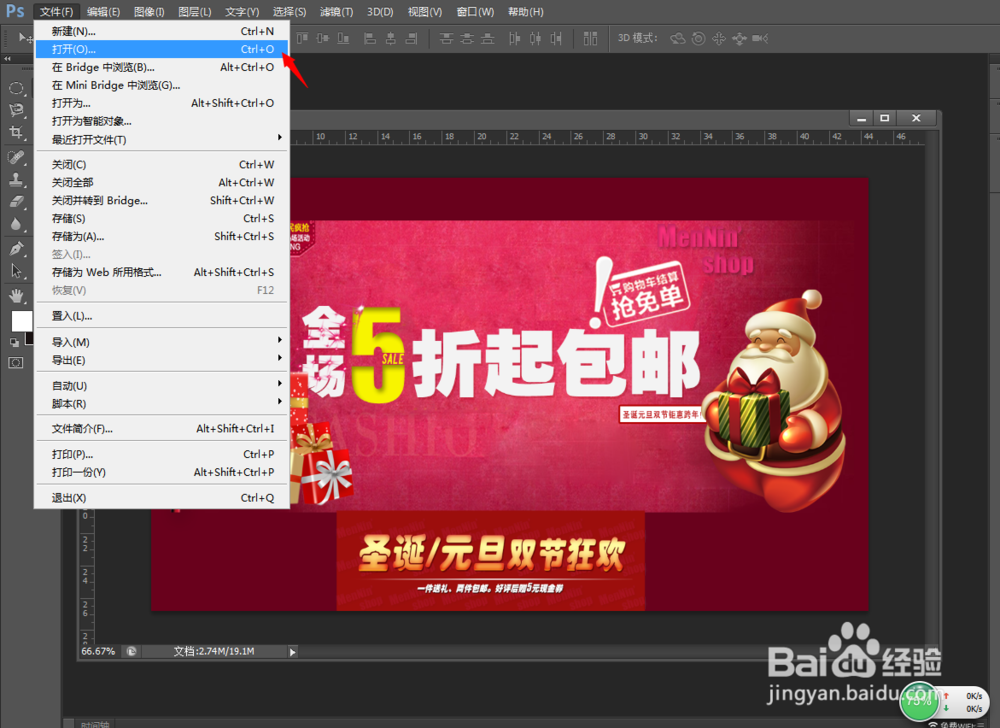The width and height of the screenshot is (1000, 728).
Task: Choose 存储为 Web 所用格式... entry
Action: coord(162,272)
